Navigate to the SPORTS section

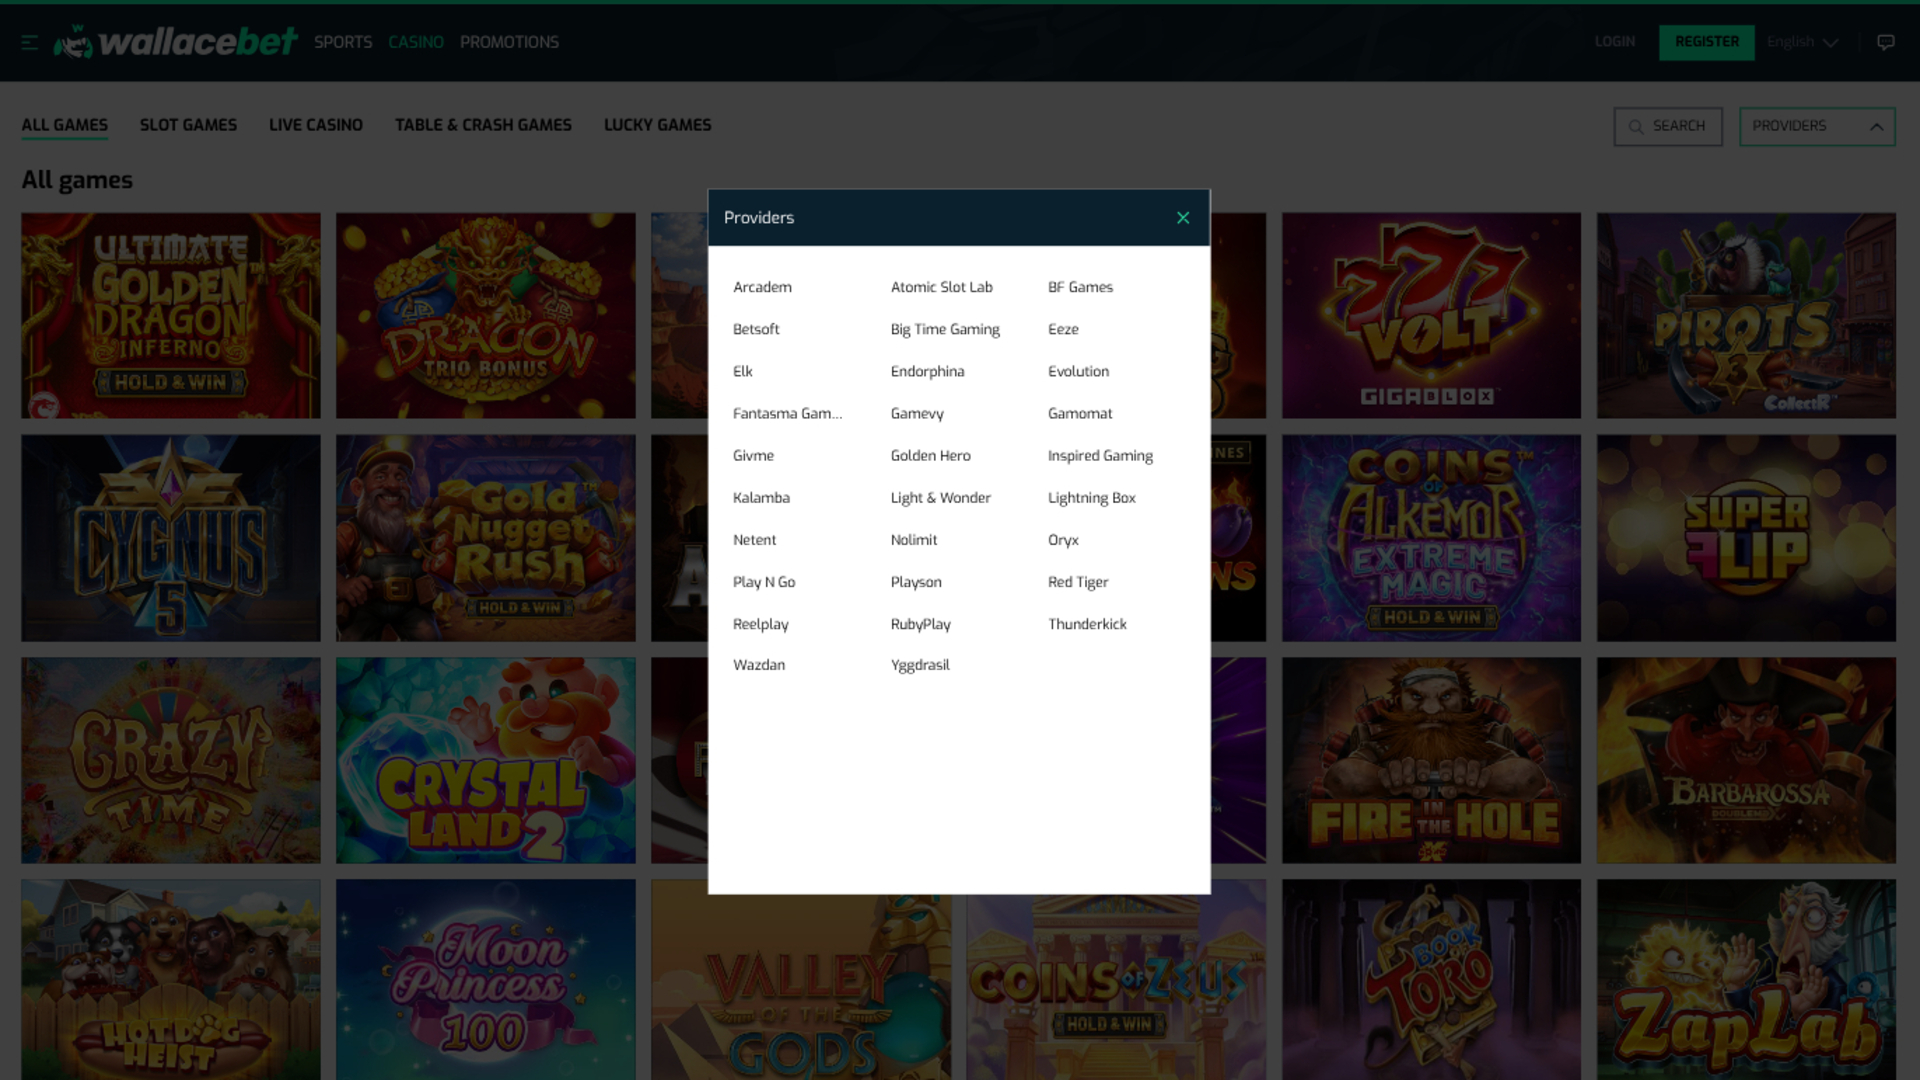(x=343, y=42)
